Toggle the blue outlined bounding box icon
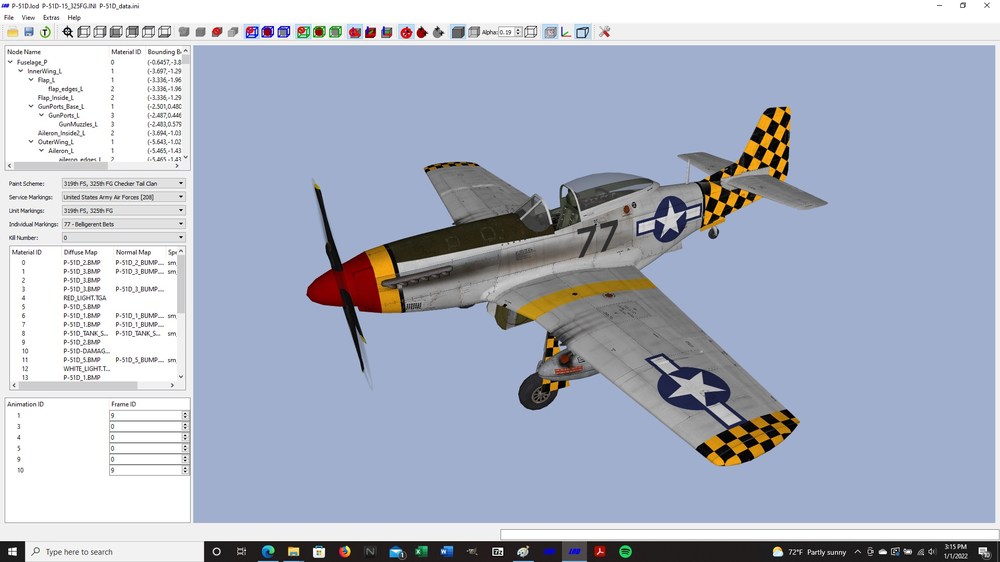Image resolution: width=1000 pixels, height=562 pixels. [x=582, y=32]
